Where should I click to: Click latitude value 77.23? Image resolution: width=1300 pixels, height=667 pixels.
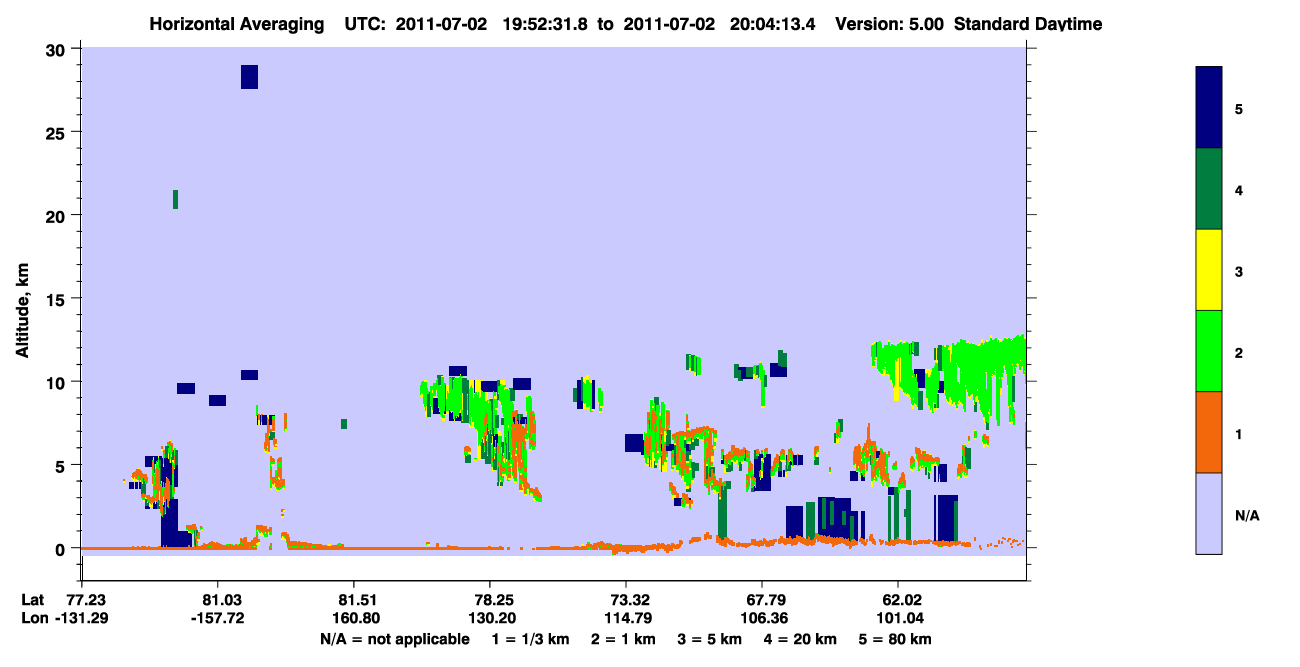point(85,600)
